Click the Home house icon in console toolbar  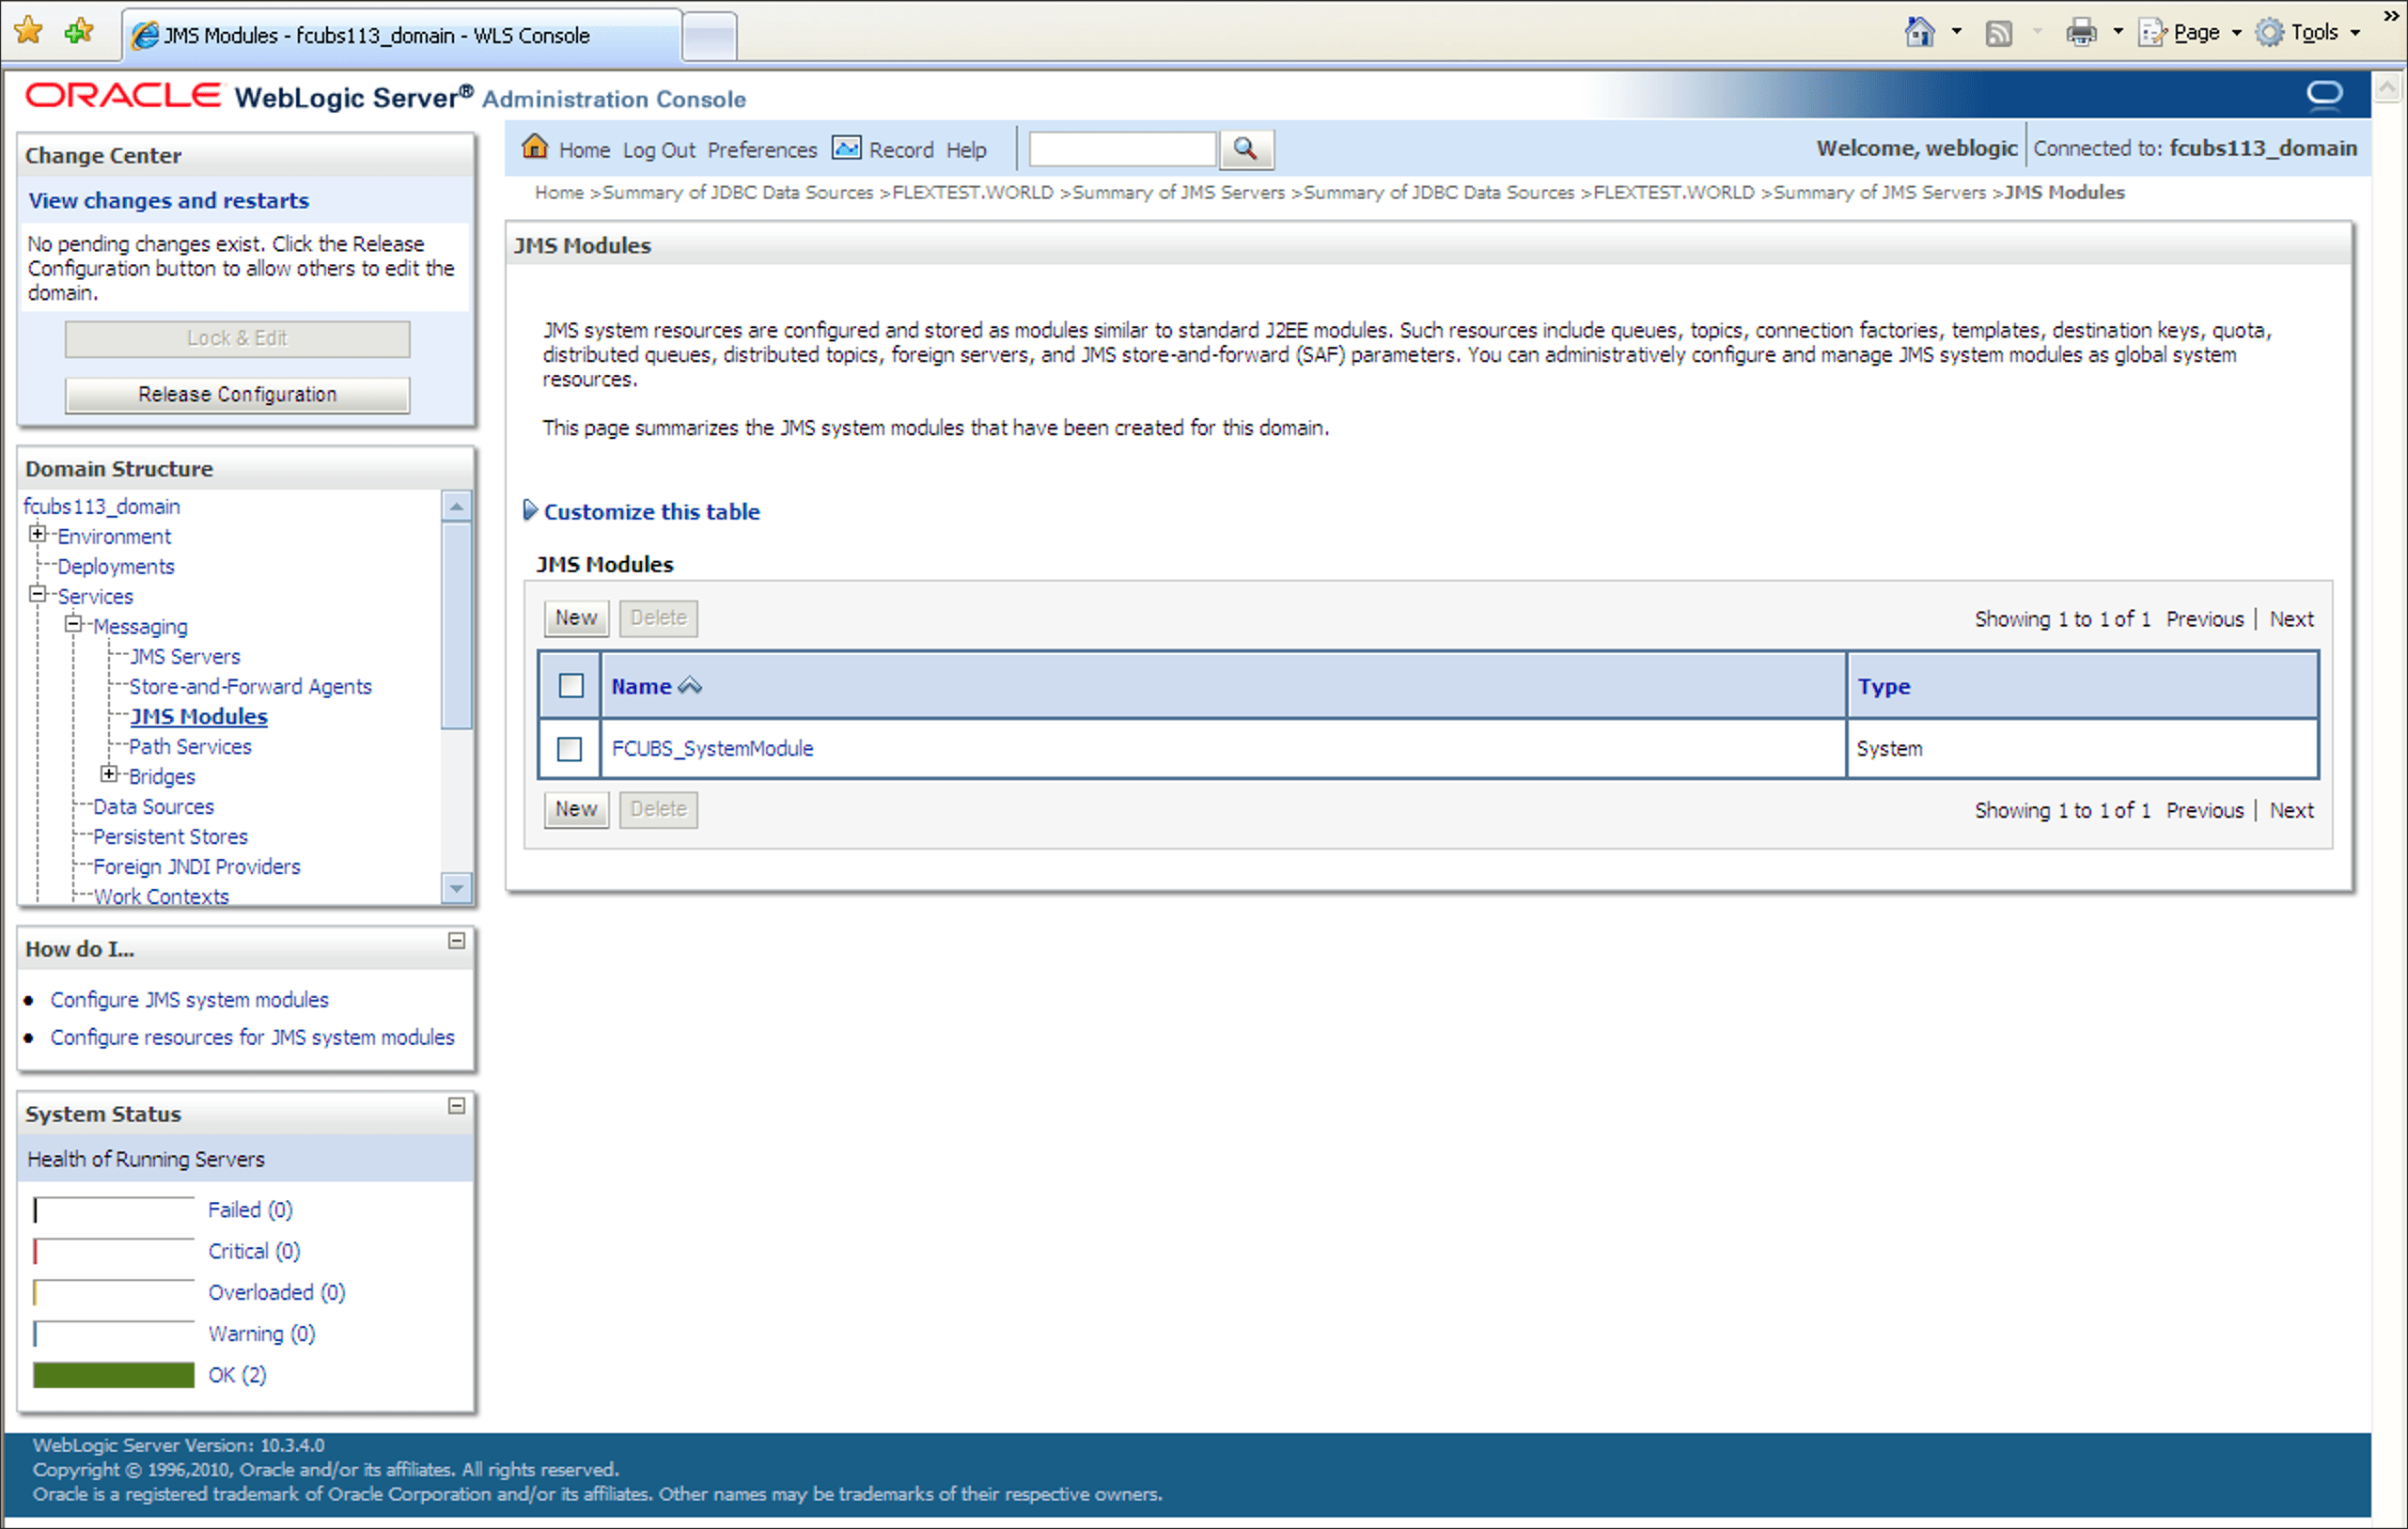[x=535, y=148]
